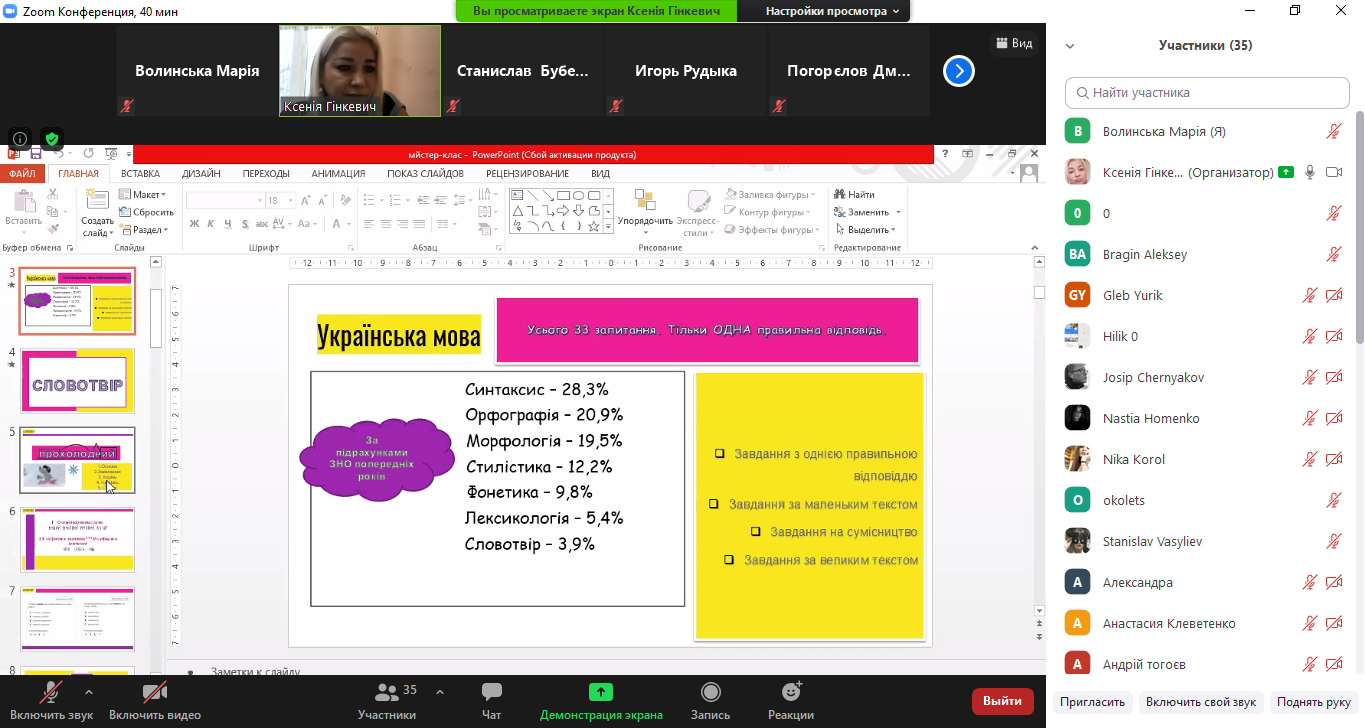
Task: Click the green Share Screen icon
Action: 600,693
